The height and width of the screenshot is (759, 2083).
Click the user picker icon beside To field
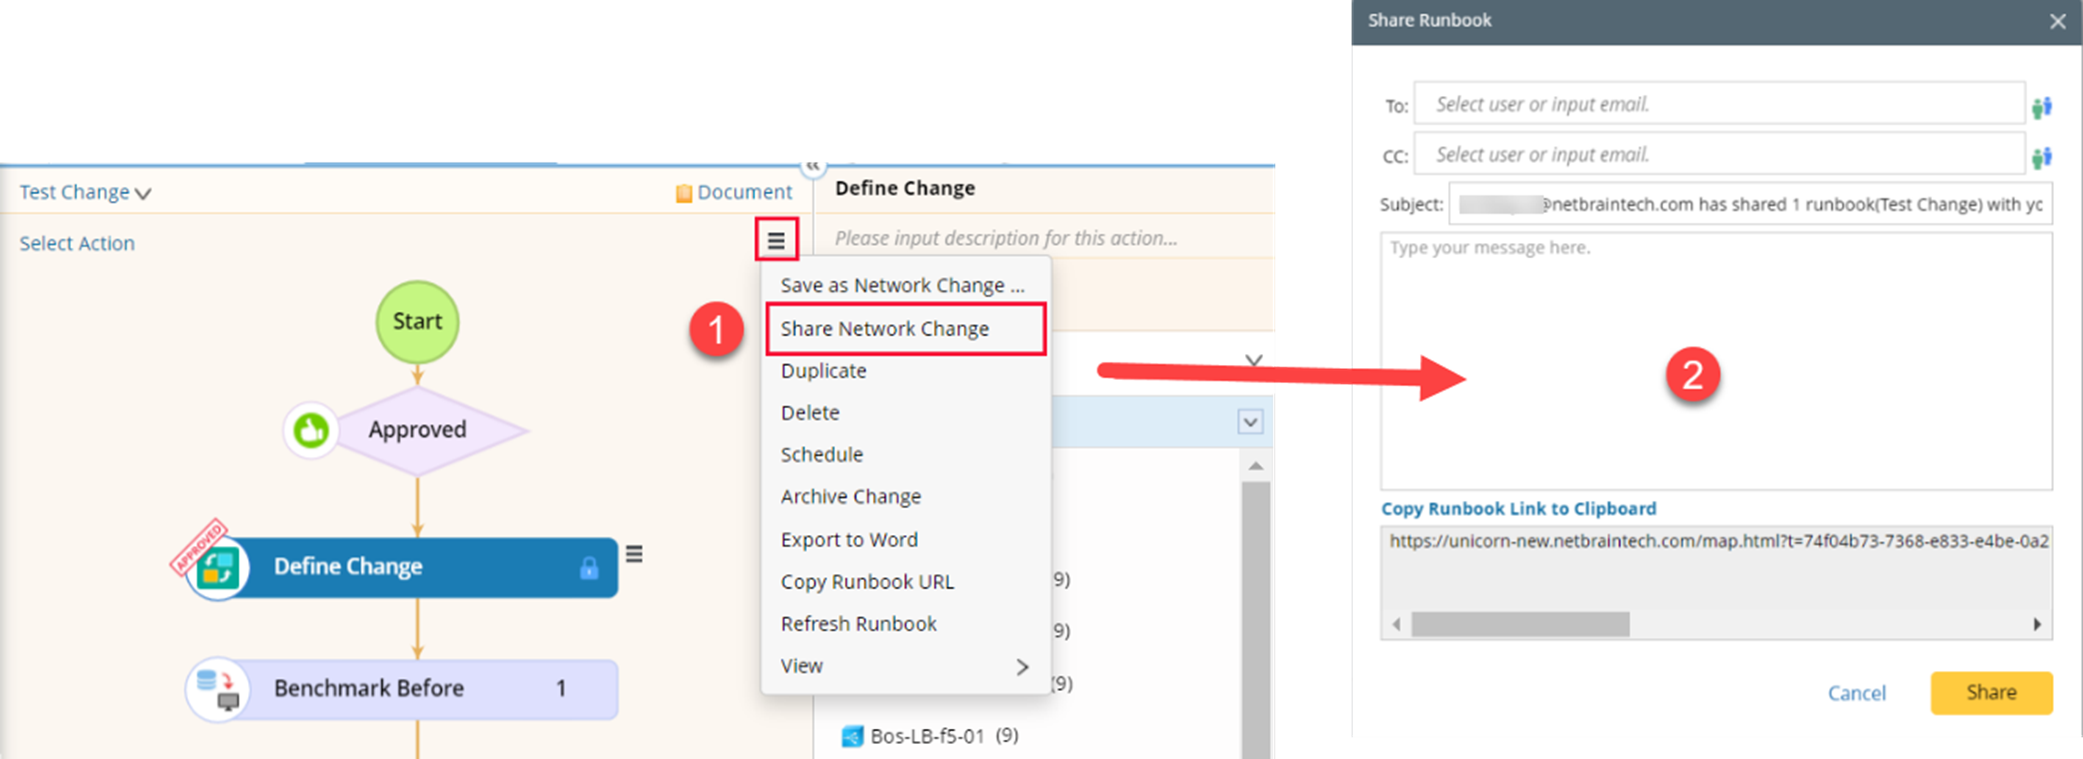click(2041, 106)
